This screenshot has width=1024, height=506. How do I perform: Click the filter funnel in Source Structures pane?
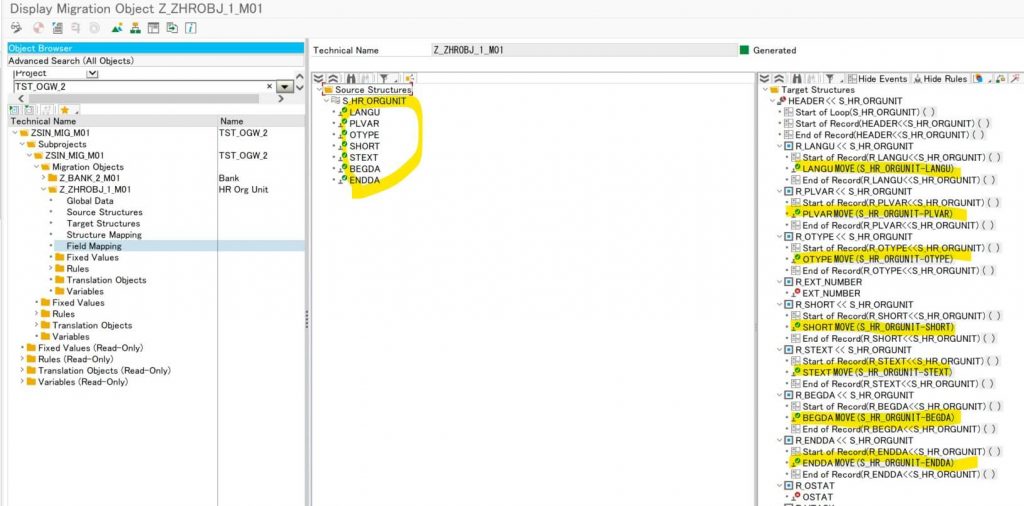click(385, 78)
